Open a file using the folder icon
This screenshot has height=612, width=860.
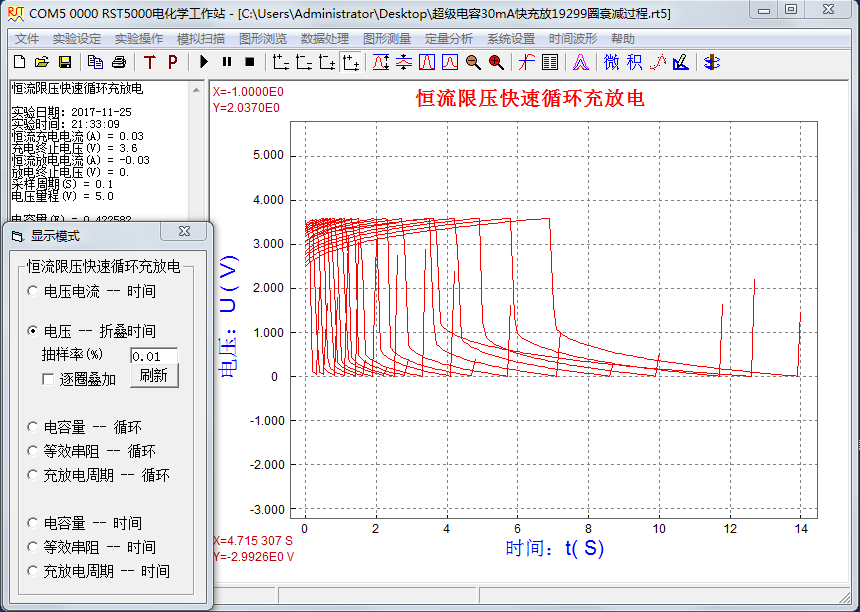(x=42, y=62)
